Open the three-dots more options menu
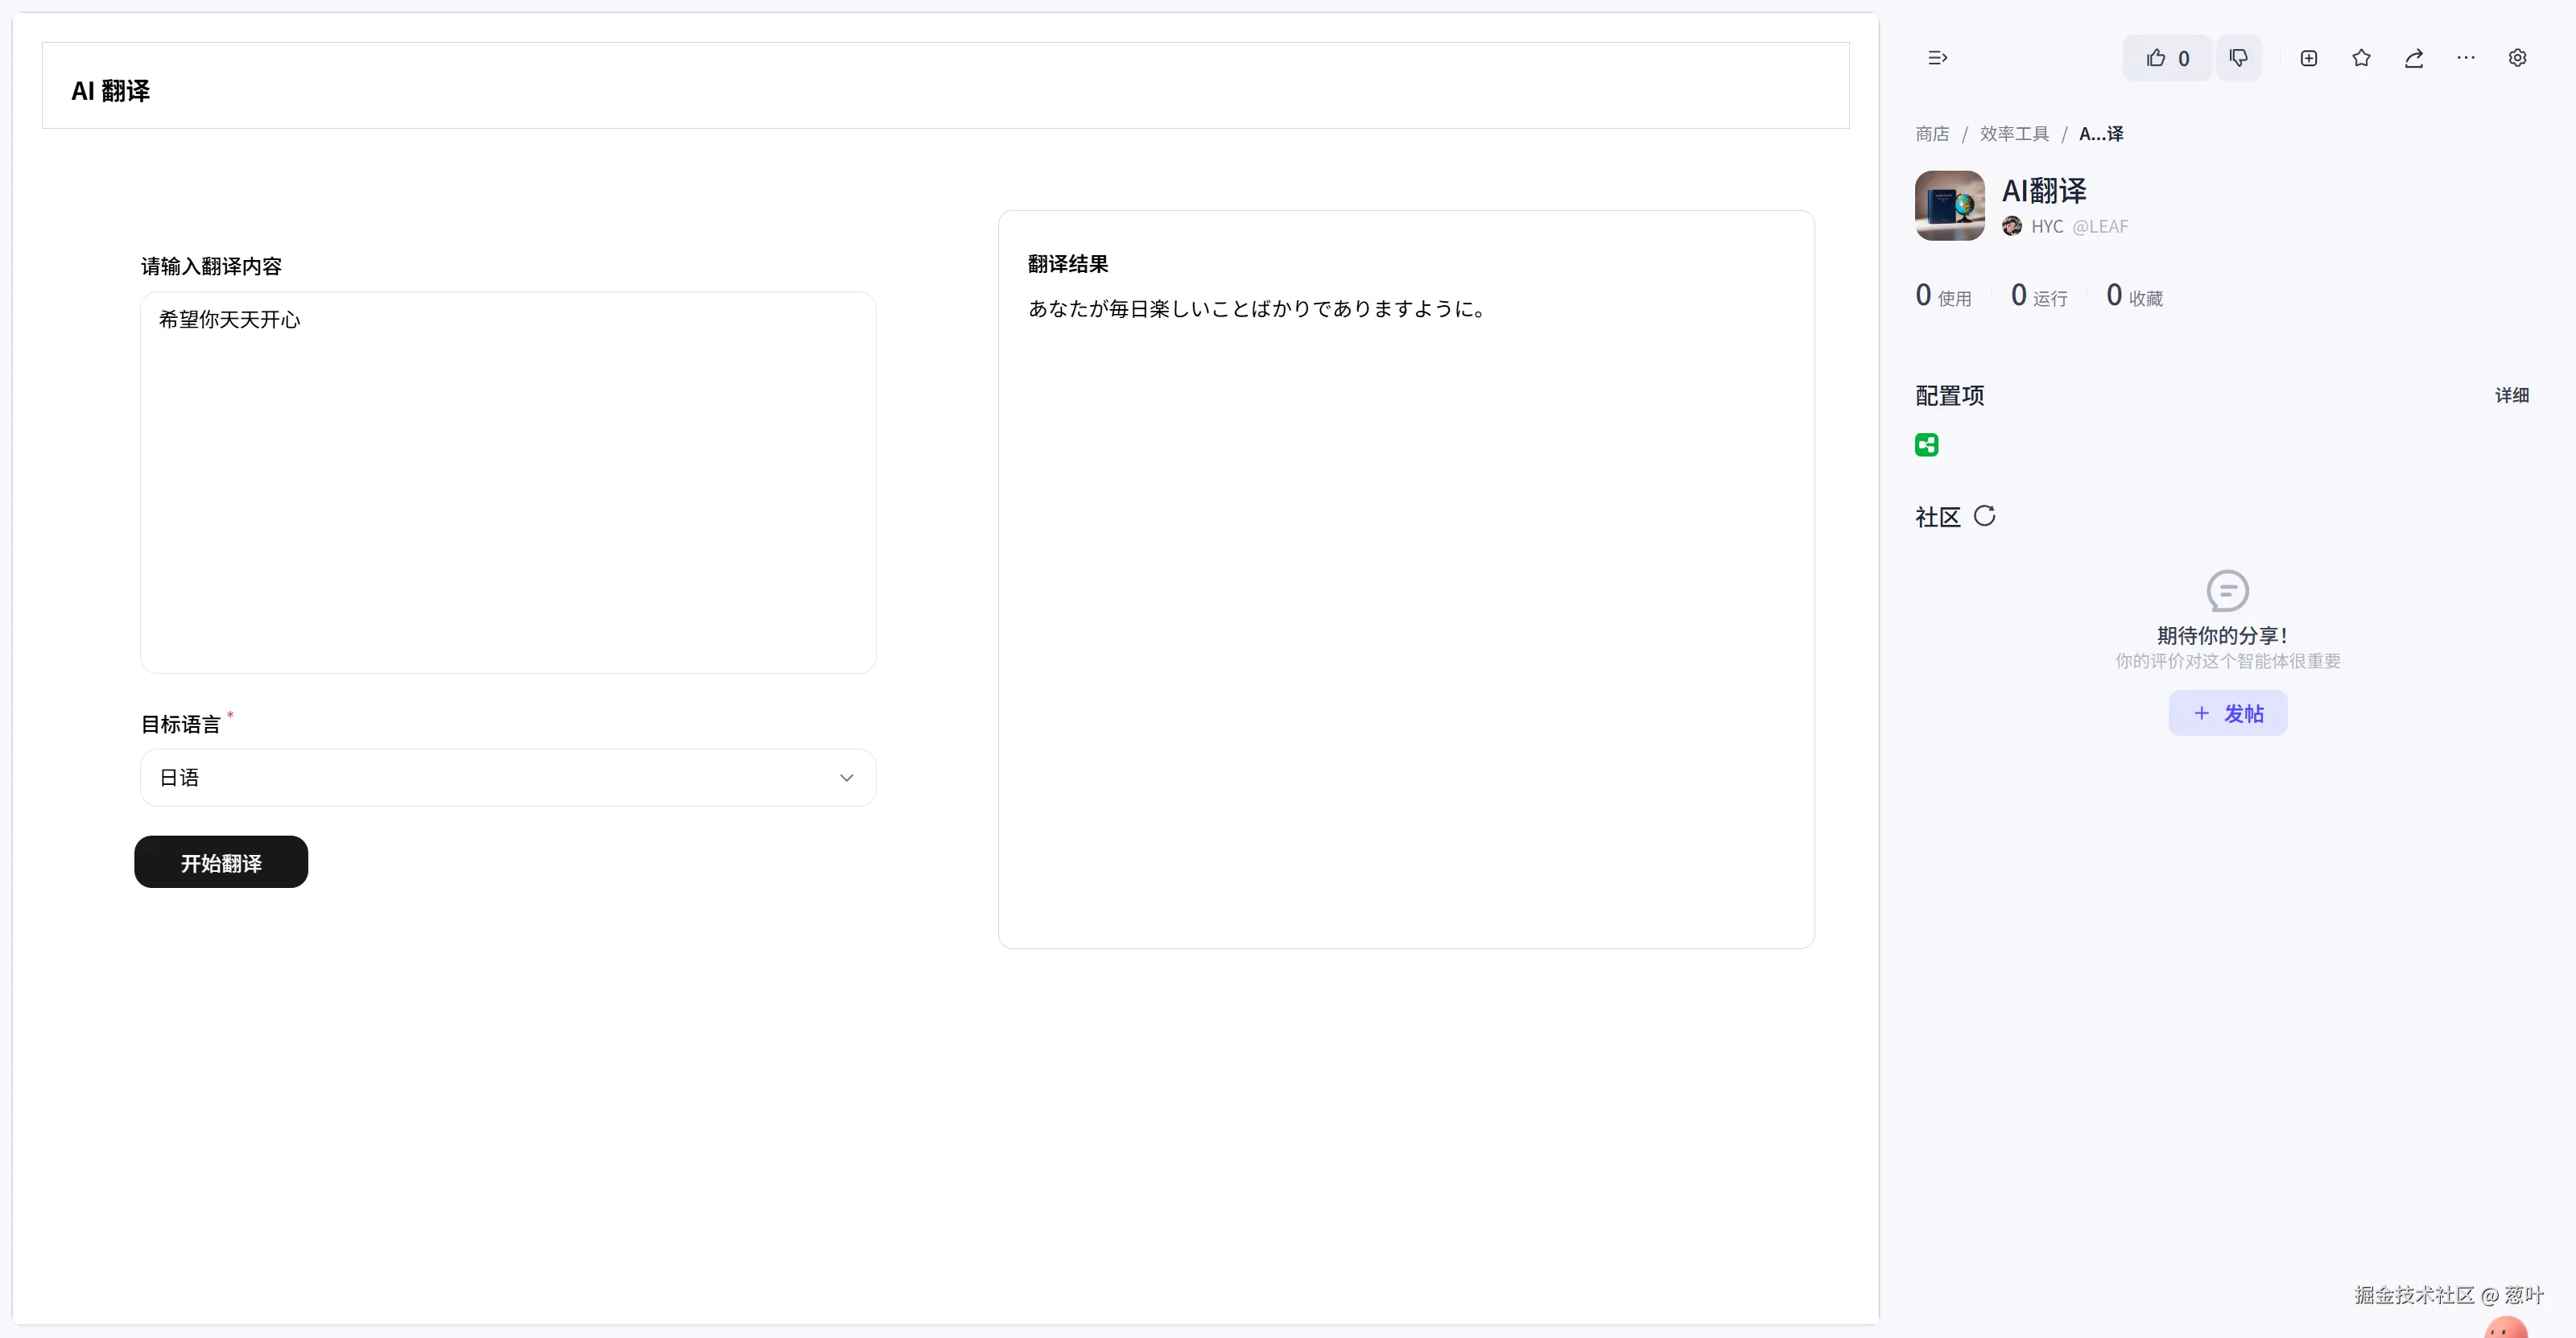 pyautogui.click(x=2465, y=58)
